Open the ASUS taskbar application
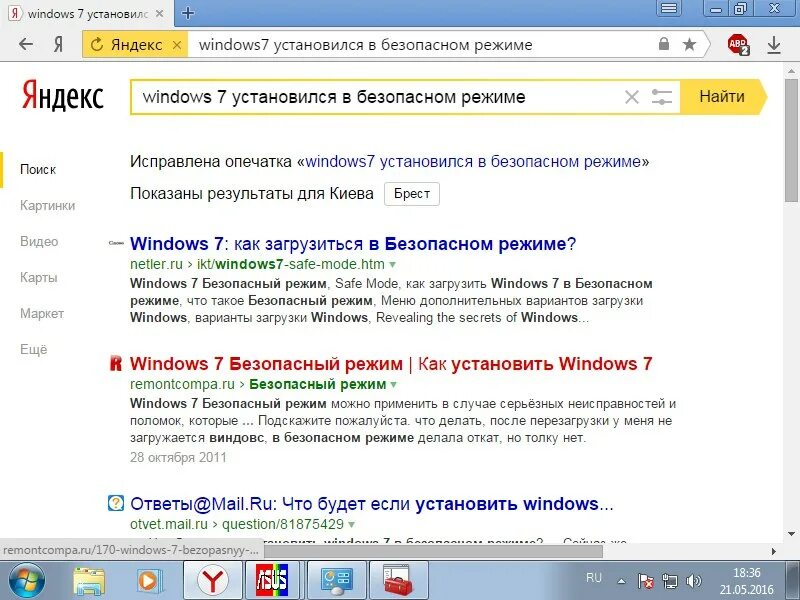 click(272, 580)
